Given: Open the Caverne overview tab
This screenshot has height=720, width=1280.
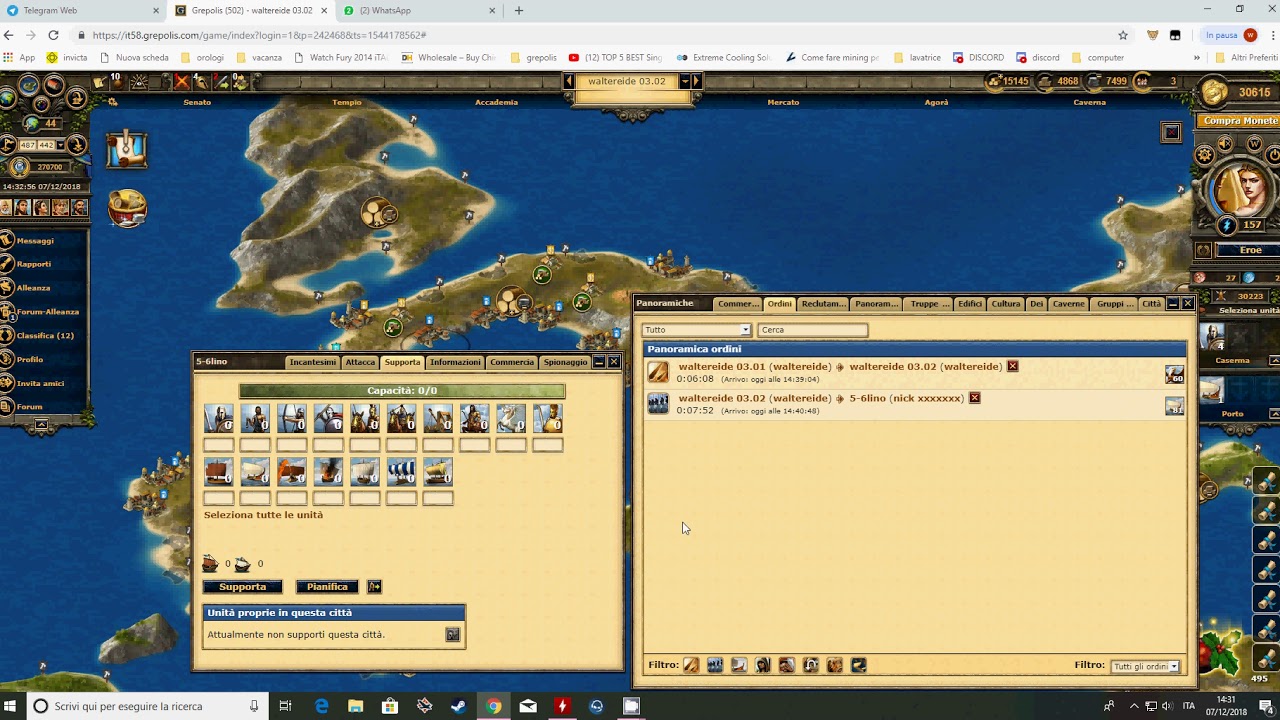Looking at the screenshot, I should tap(1068, 304).
